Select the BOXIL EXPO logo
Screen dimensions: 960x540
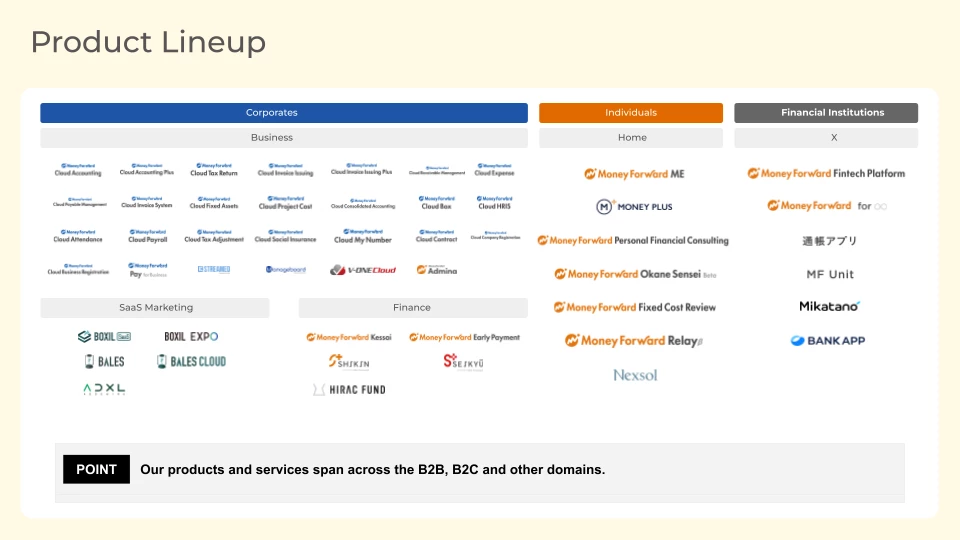coord(191,336)
